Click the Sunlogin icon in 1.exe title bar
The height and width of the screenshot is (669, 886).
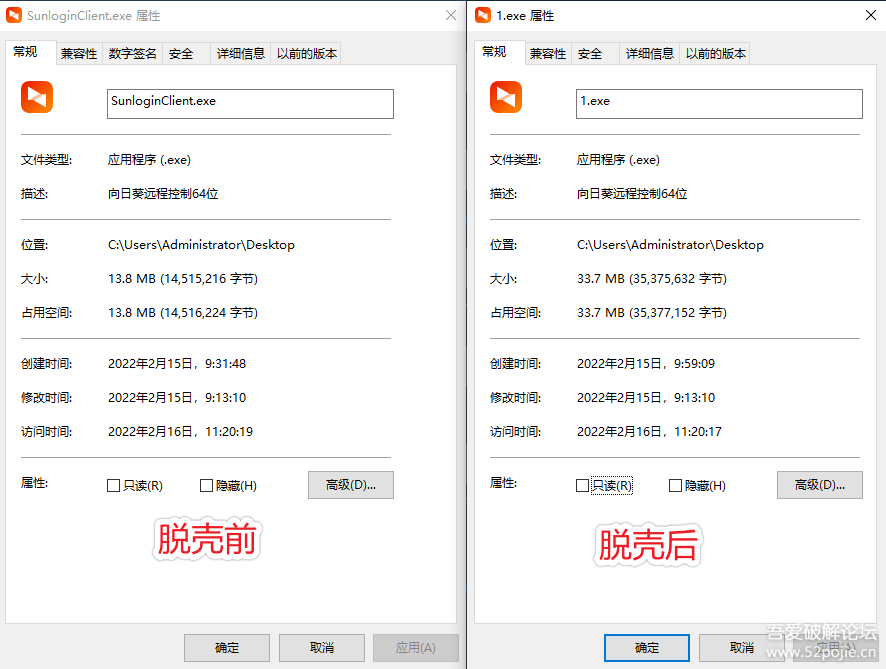(x=483, y=15)
